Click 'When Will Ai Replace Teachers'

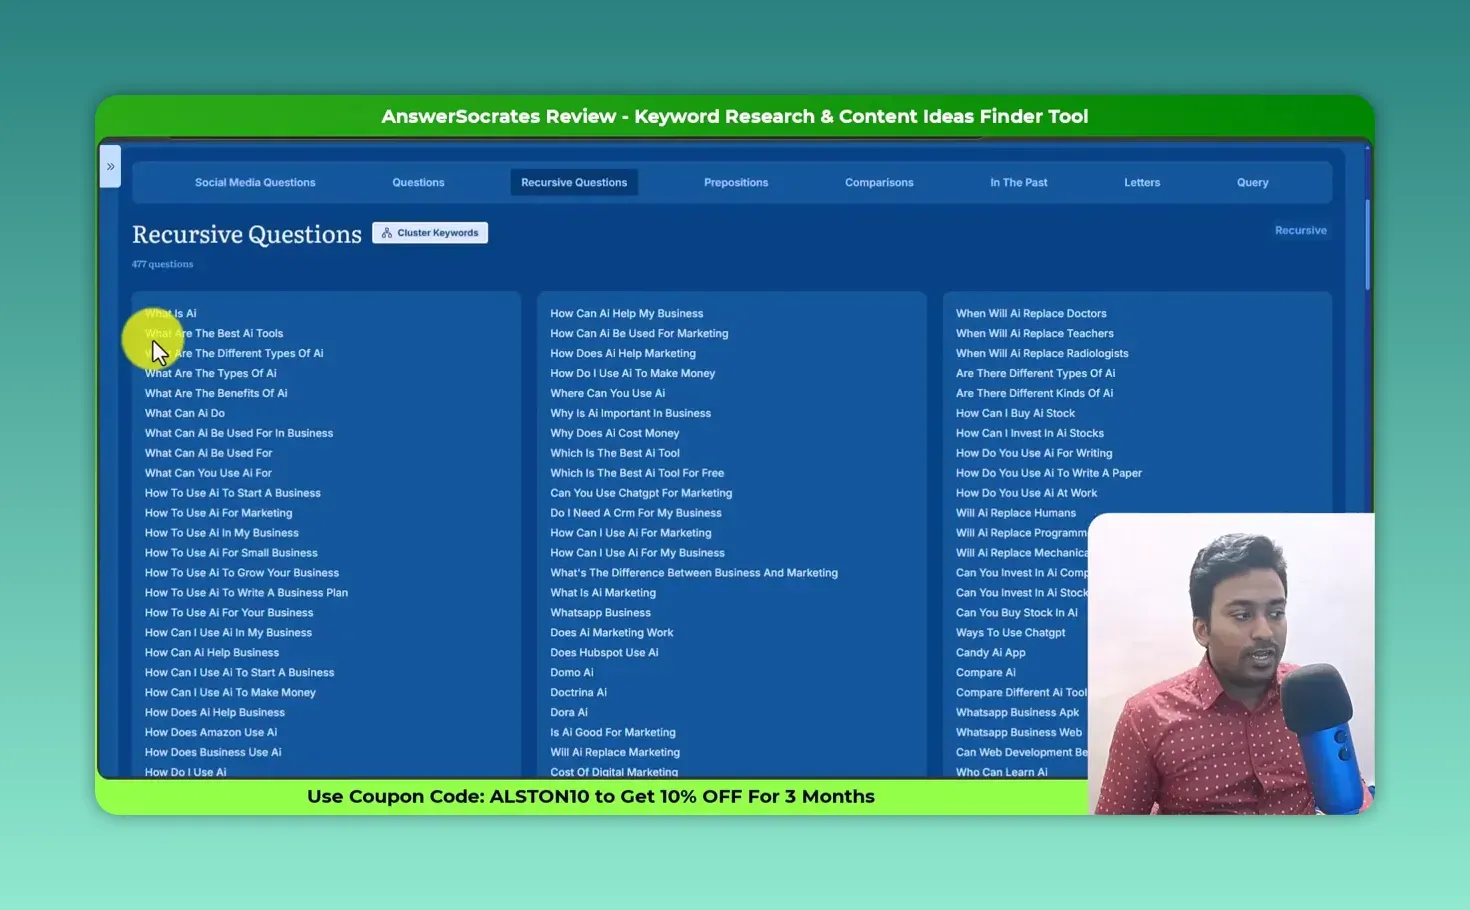[x=1035, y=334]
